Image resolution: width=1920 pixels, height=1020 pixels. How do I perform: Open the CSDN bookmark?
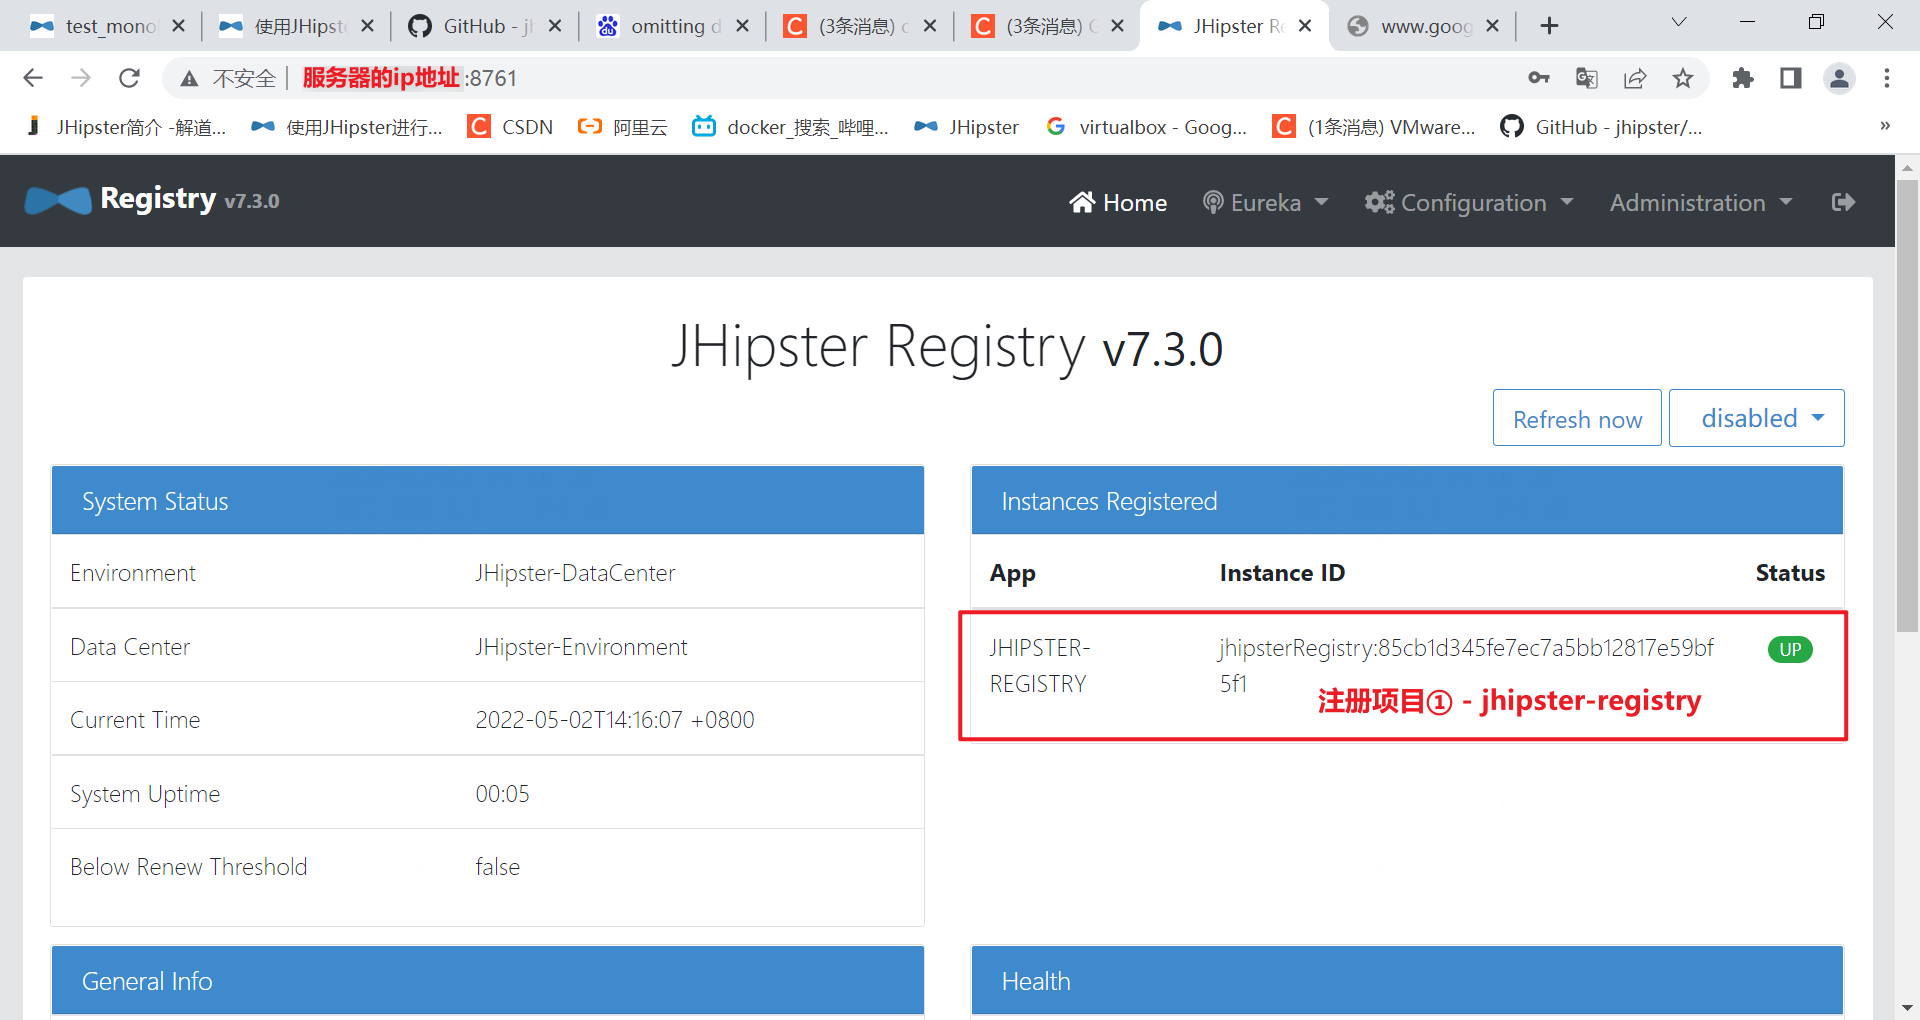tap(510, 127)
